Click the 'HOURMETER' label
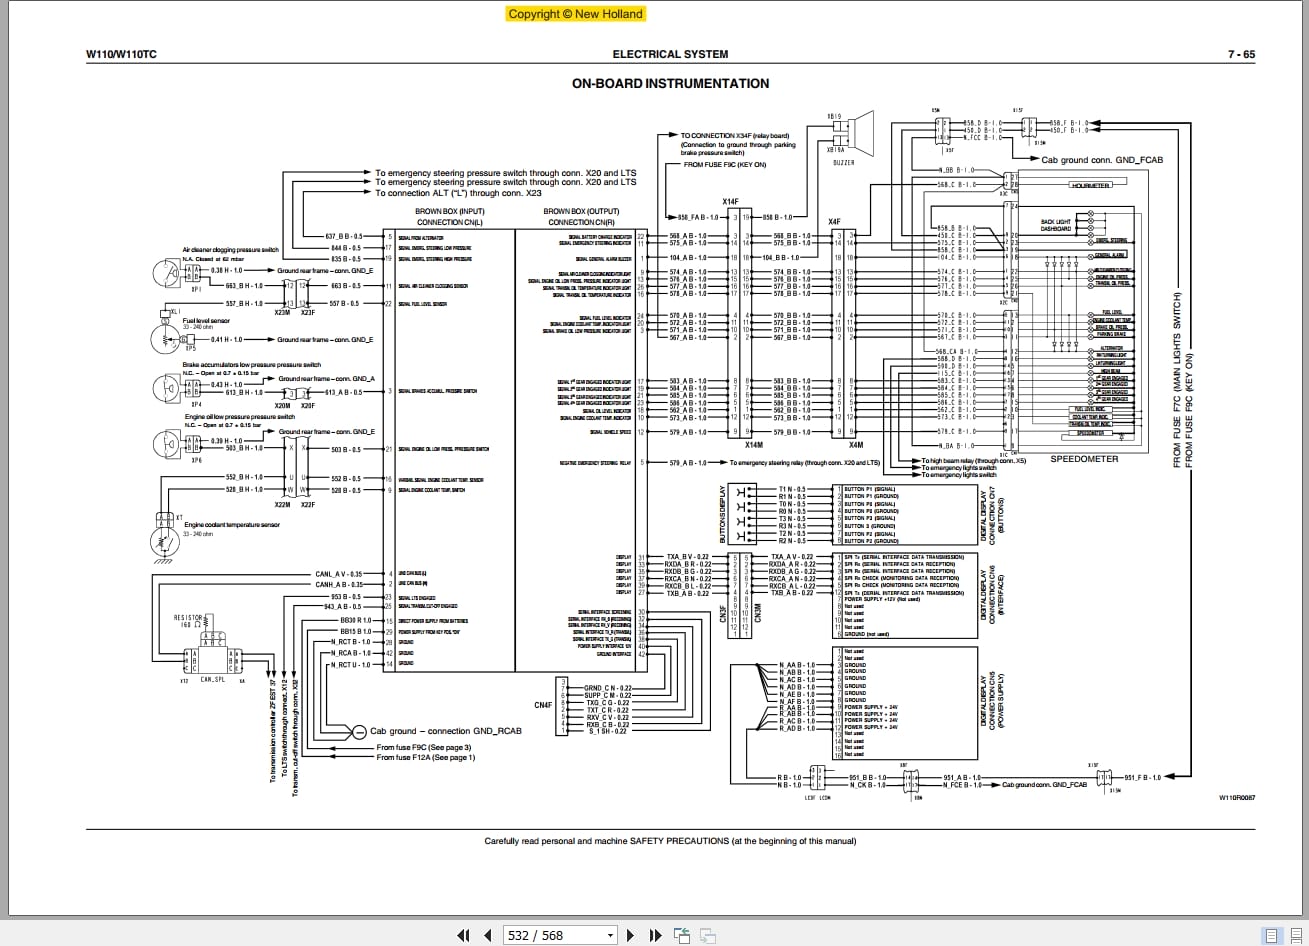1309x946 pixels. pyautogui.click(x=1089, y=186)
